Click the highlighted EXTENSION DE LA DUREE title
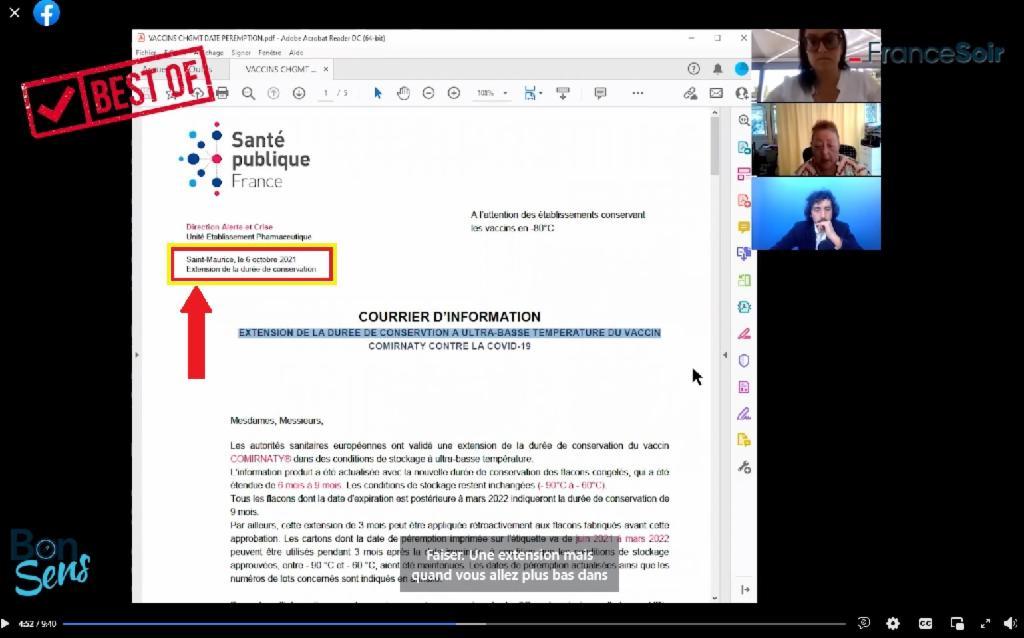Viewport: 1024px width, 638px height. (449, 333)
